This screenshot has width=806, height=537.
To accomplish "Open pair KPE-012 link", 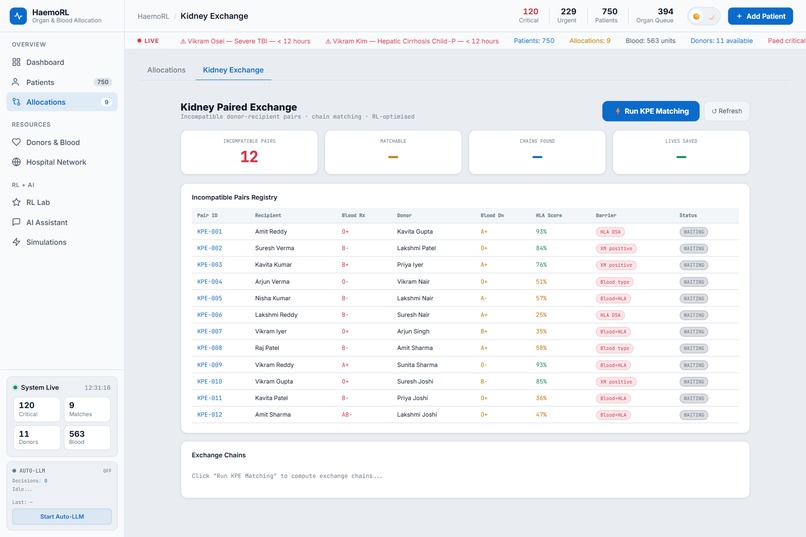I will [209, 415].
